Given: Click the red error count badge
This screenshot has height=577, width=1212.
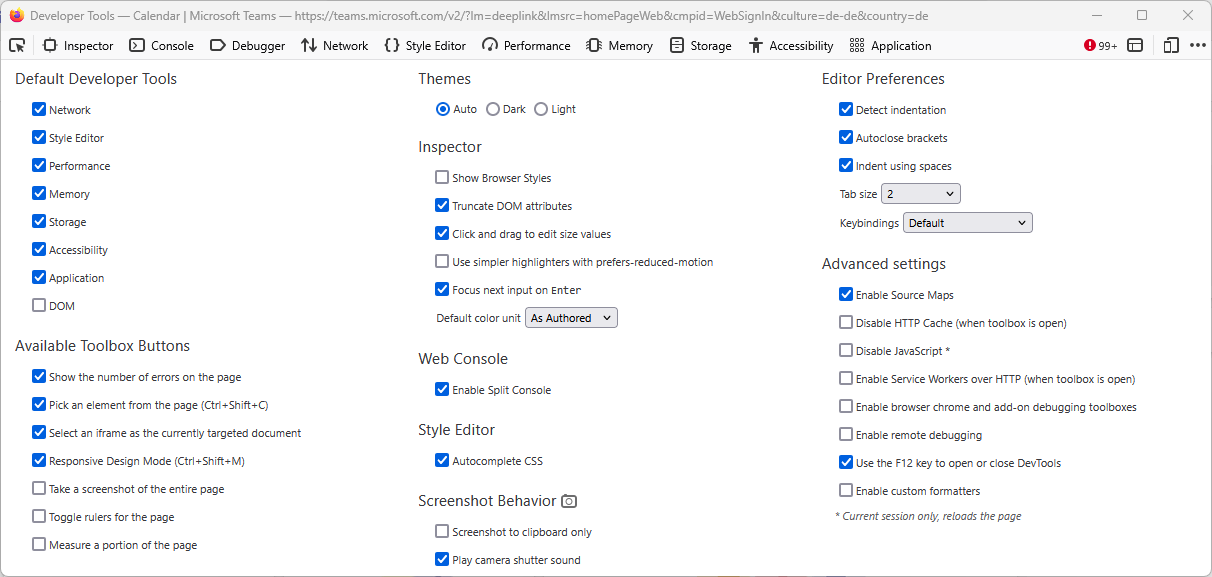Looking at the screenshot, I should click(1100, 45).
